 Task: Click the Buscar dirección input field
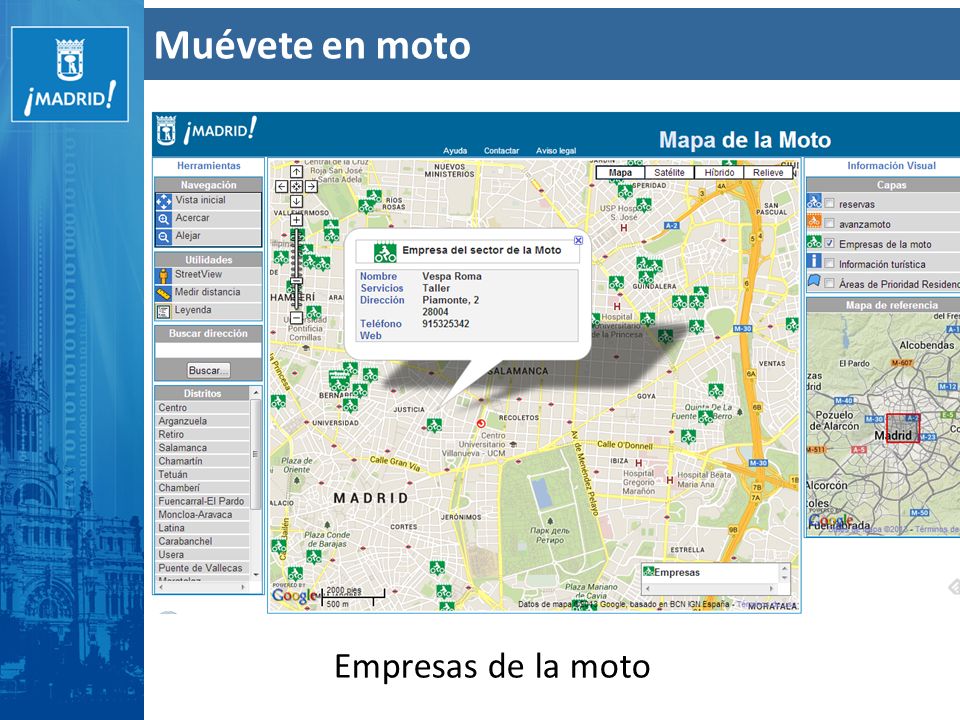(208, 350)
